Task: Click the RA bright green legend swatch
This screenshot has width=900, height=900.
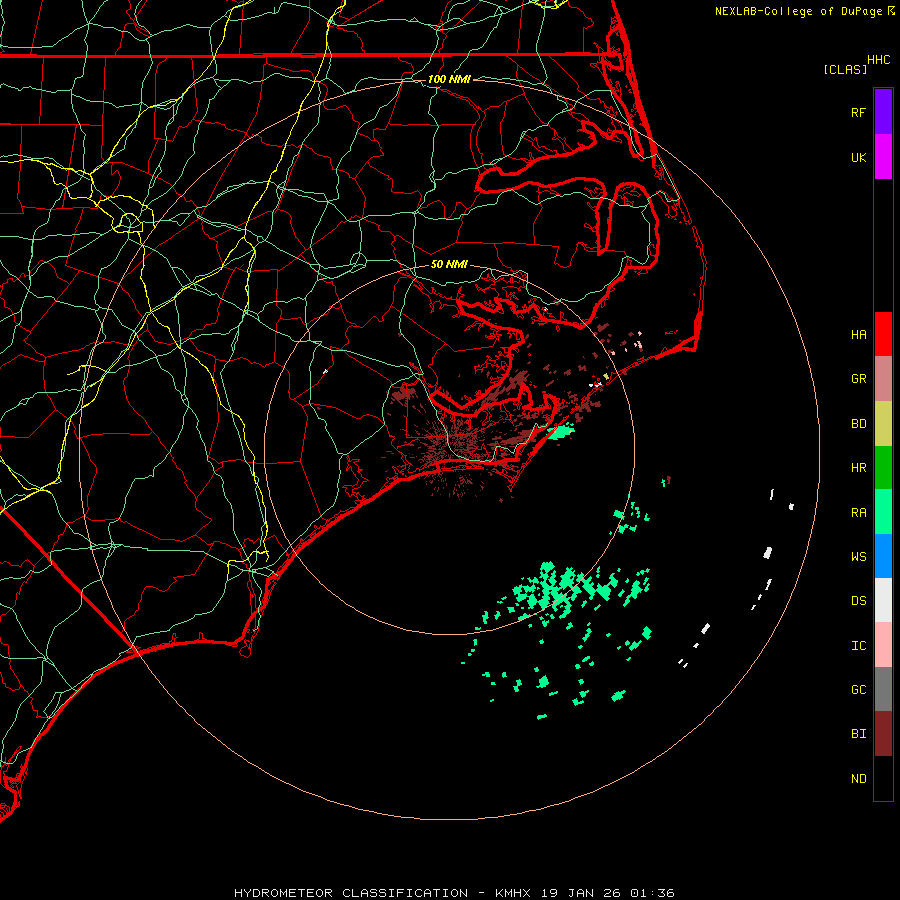Action: 883,512
